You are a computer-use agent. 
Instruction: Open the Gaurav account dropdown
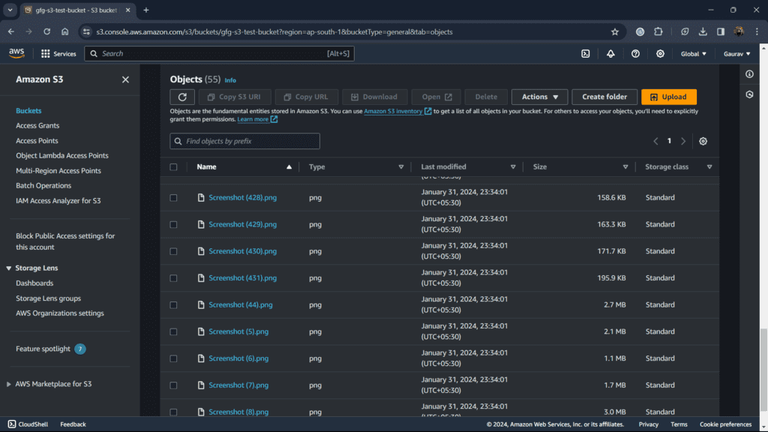pyautogui.click(x=737, y=54)
